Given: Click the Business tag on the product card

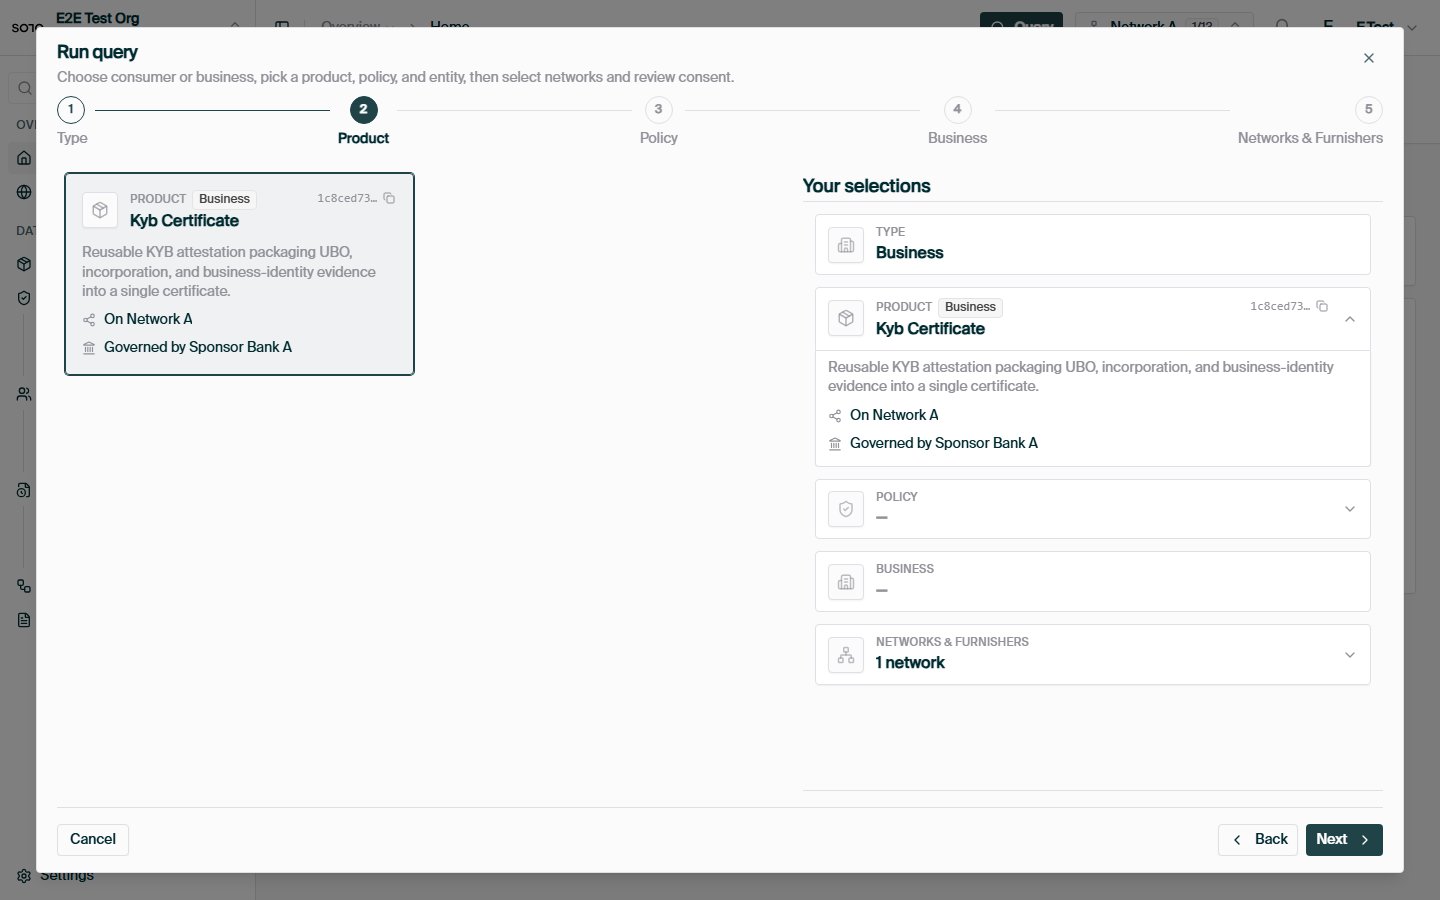Looking at the screenshot, I should click(224, 199).
